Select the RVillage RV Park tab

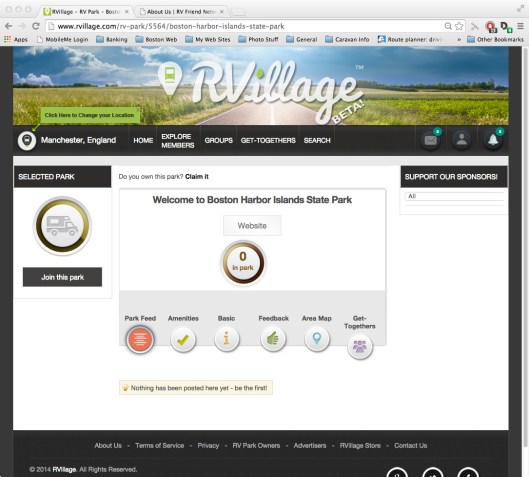(x=86, y=12)
